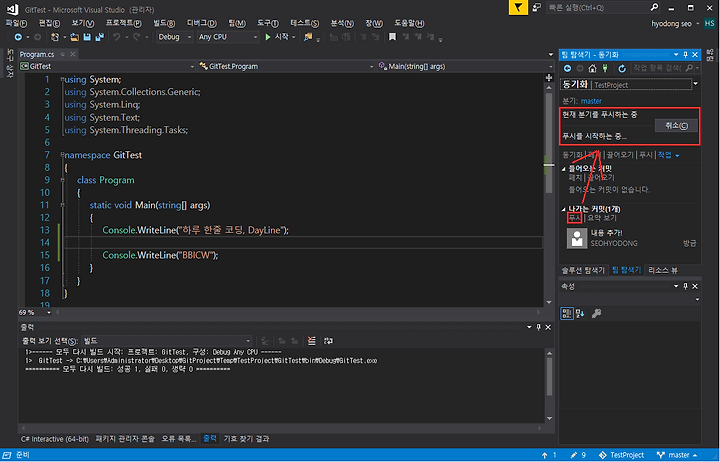The image size is (720, 462).
Task: Save the current file with disk icon
Action: [x=87, y=37]
